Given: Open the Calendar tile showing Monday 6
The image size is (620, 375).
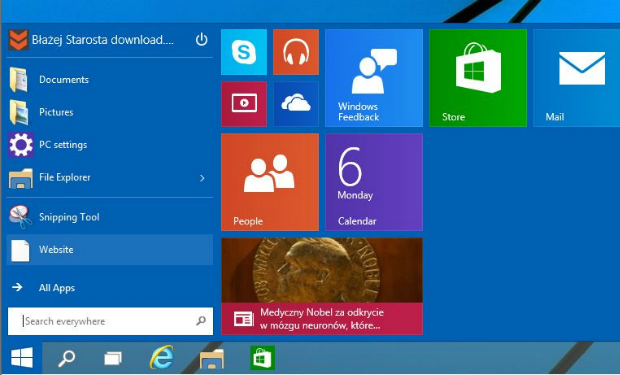Looking at the screenshot, I should tap(374, 182).
